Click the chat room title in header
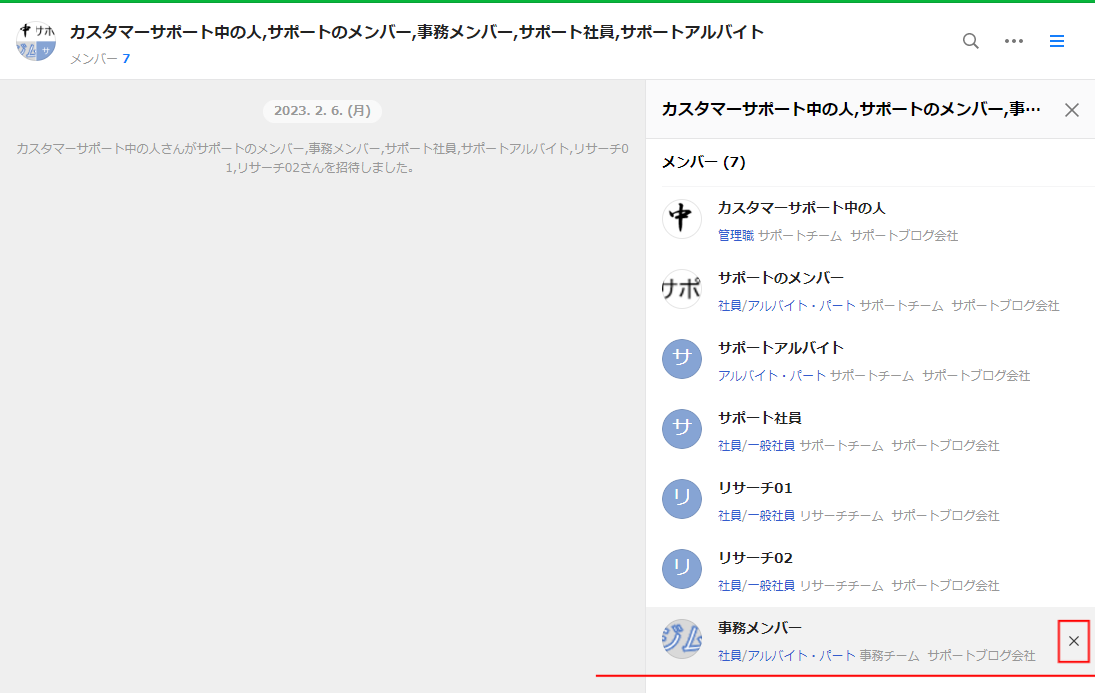The height and width of the screenshot is (693, 1095). 416,32
